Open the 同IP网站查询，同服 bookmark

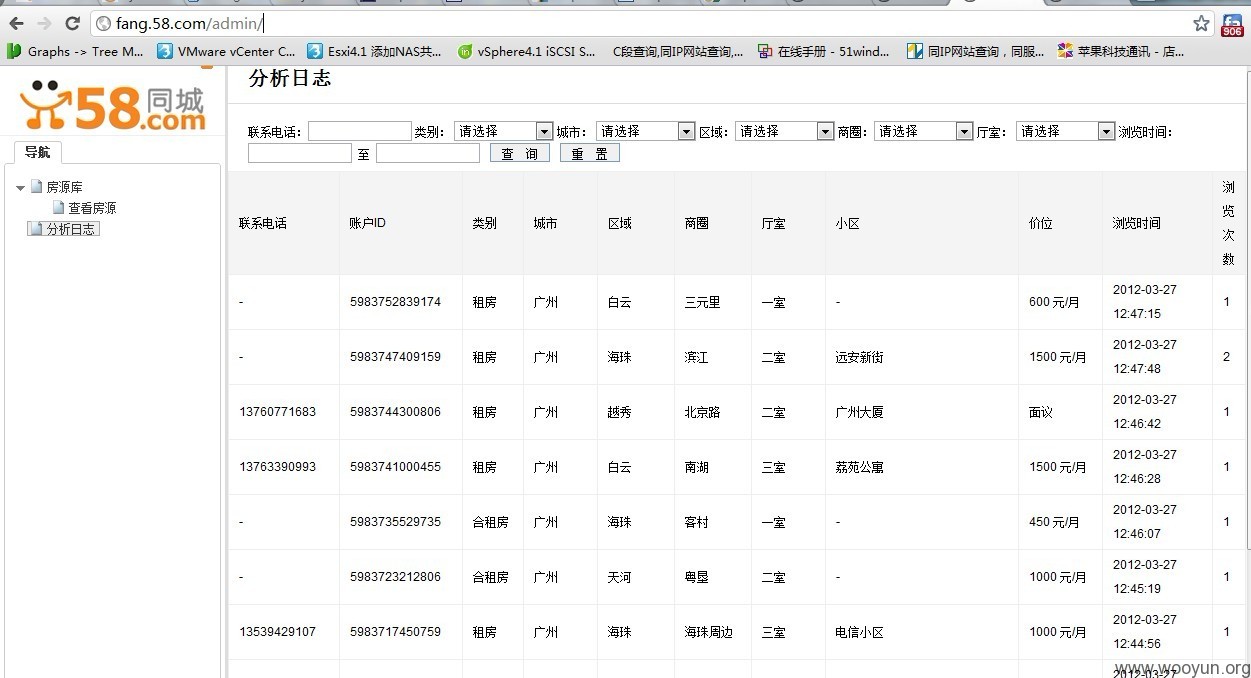coord(975,51)
